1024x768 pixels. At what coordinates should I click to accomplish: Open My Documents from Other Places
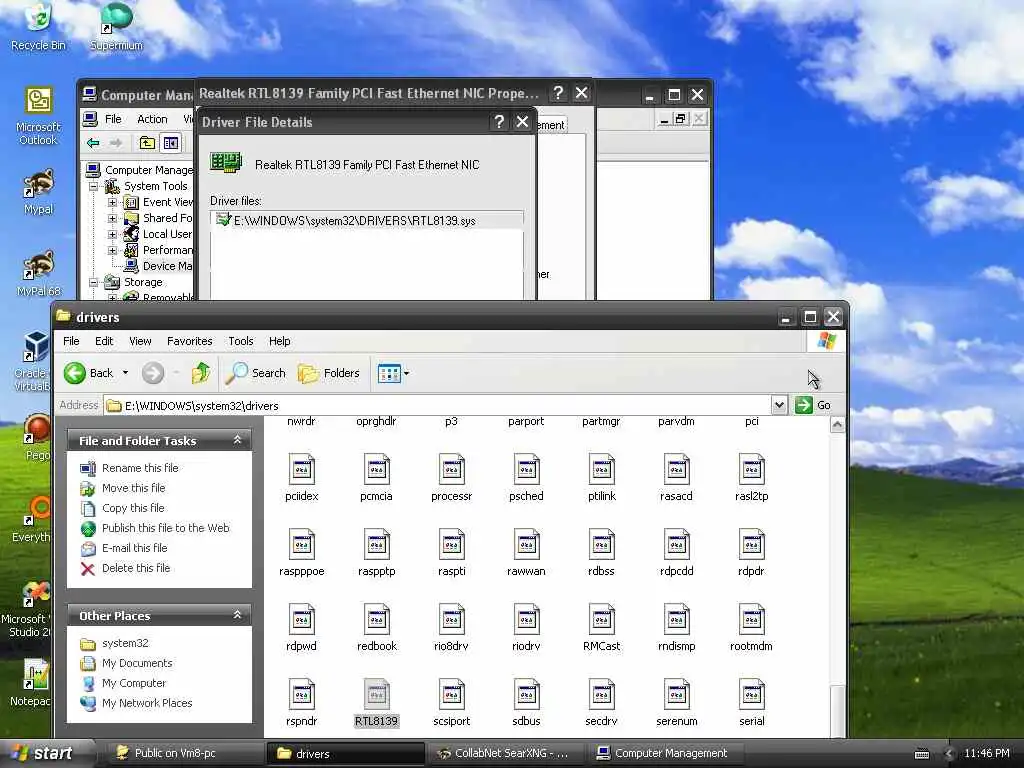tap(136, 663)
